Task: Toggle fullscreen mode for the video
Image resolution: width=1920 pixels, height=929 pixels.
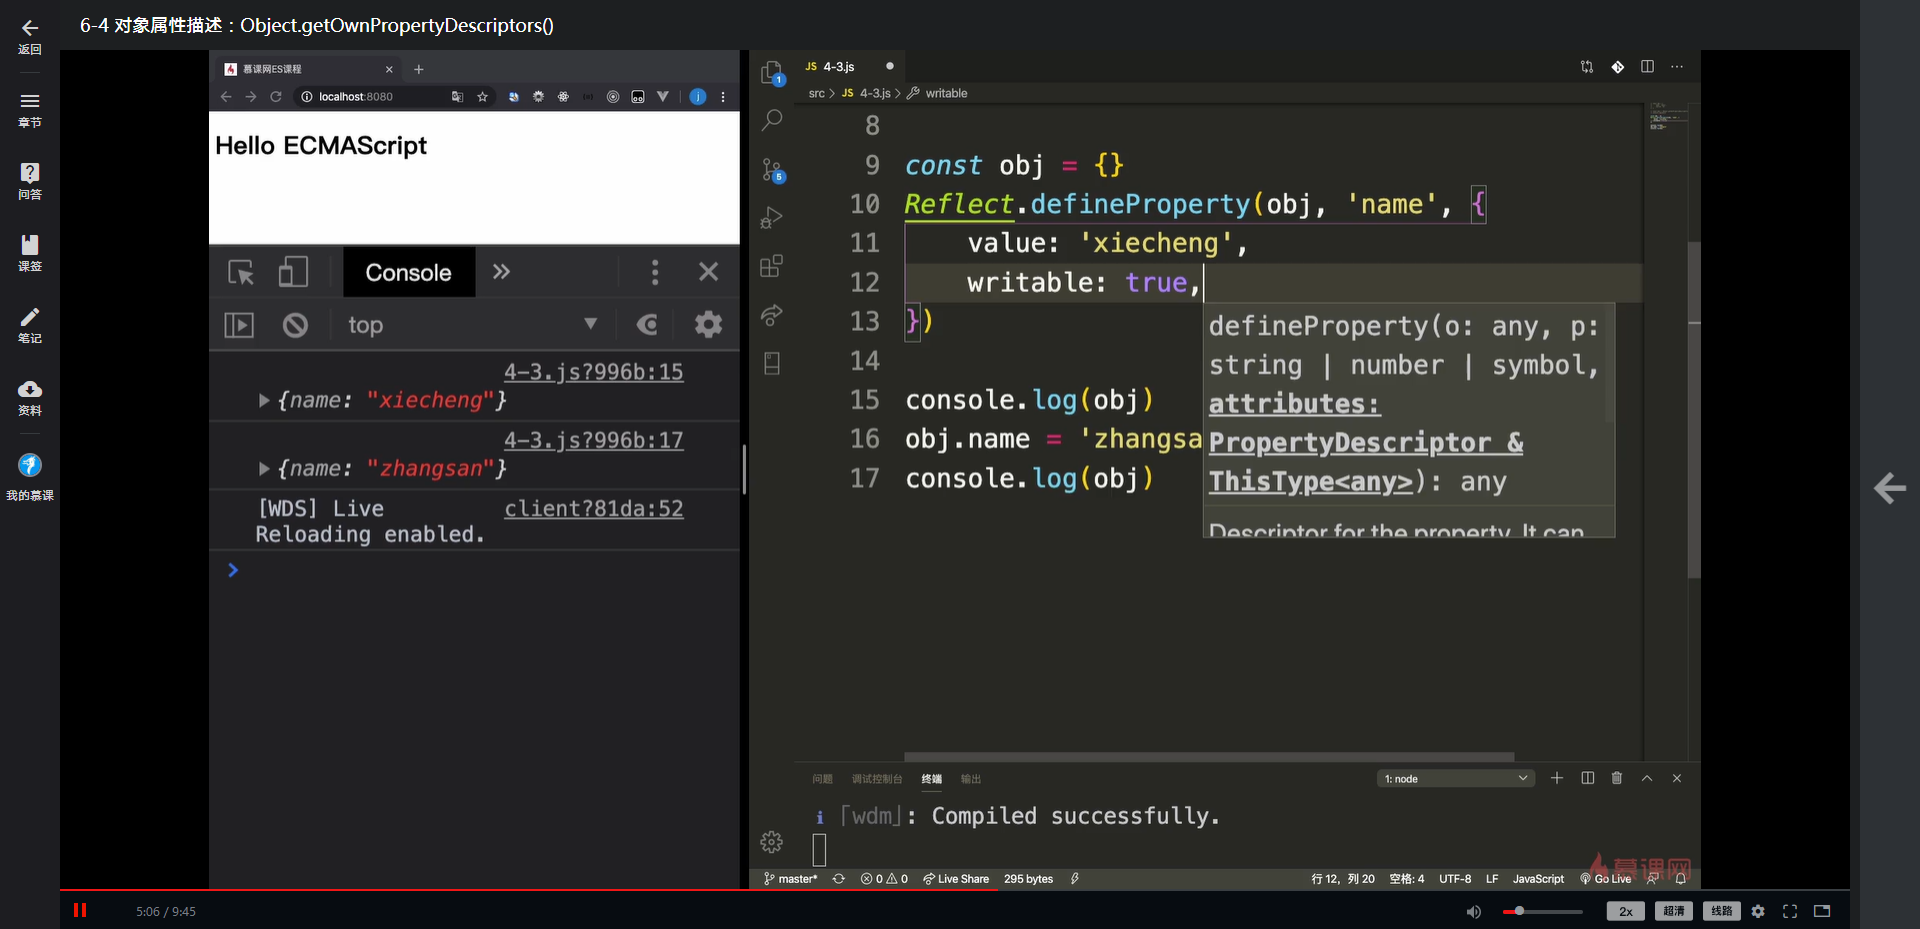Action: click(1790, 911)
